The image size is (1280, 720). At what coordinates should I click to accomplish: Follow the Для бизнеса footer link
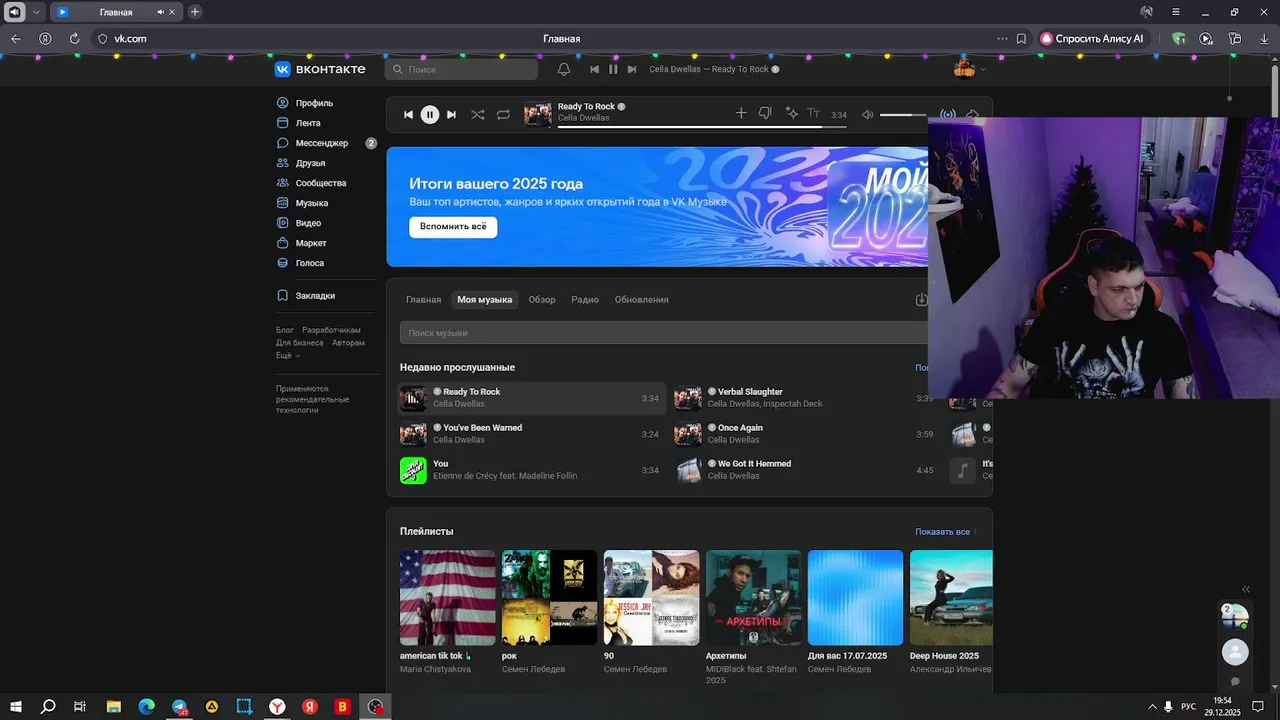pos(300,343)
